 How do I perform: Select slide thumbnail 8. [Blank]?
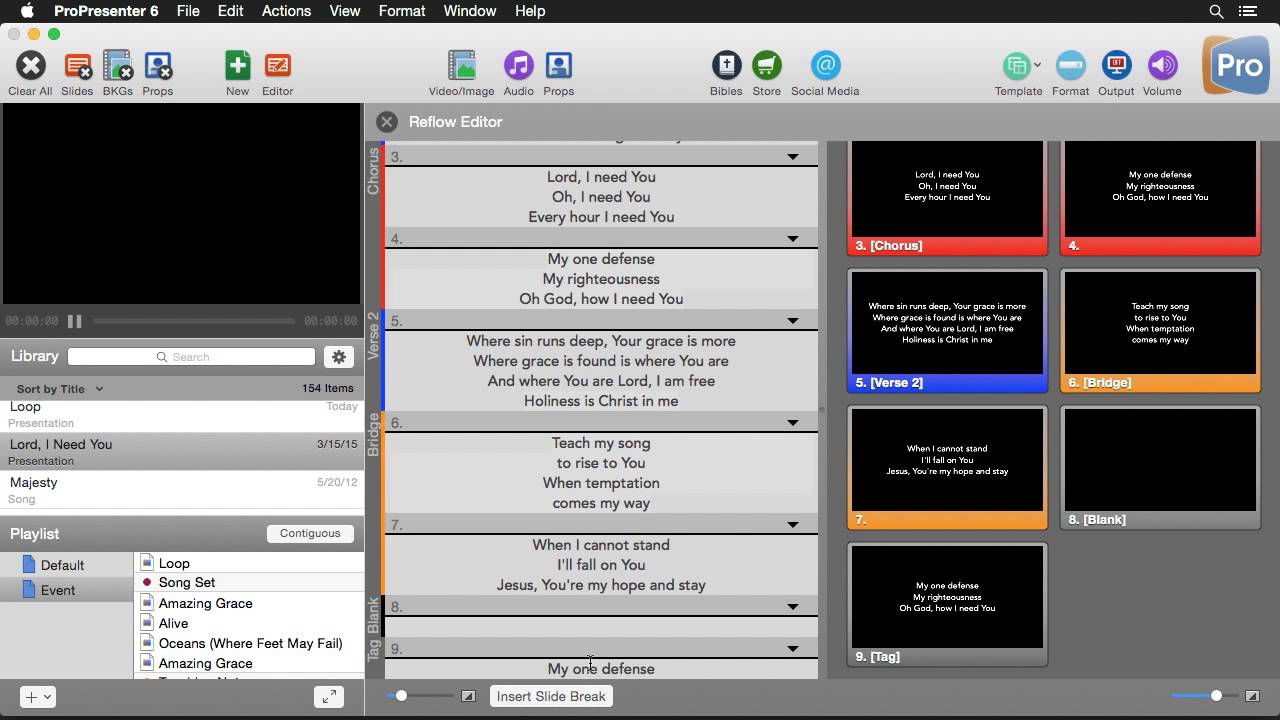(x=1160, y=468)
